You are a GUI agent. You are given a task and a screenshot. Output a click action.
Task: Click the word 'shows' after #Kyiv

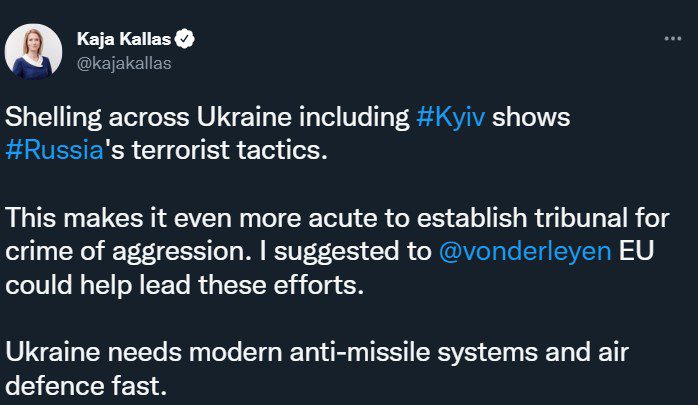pos(531,117)
